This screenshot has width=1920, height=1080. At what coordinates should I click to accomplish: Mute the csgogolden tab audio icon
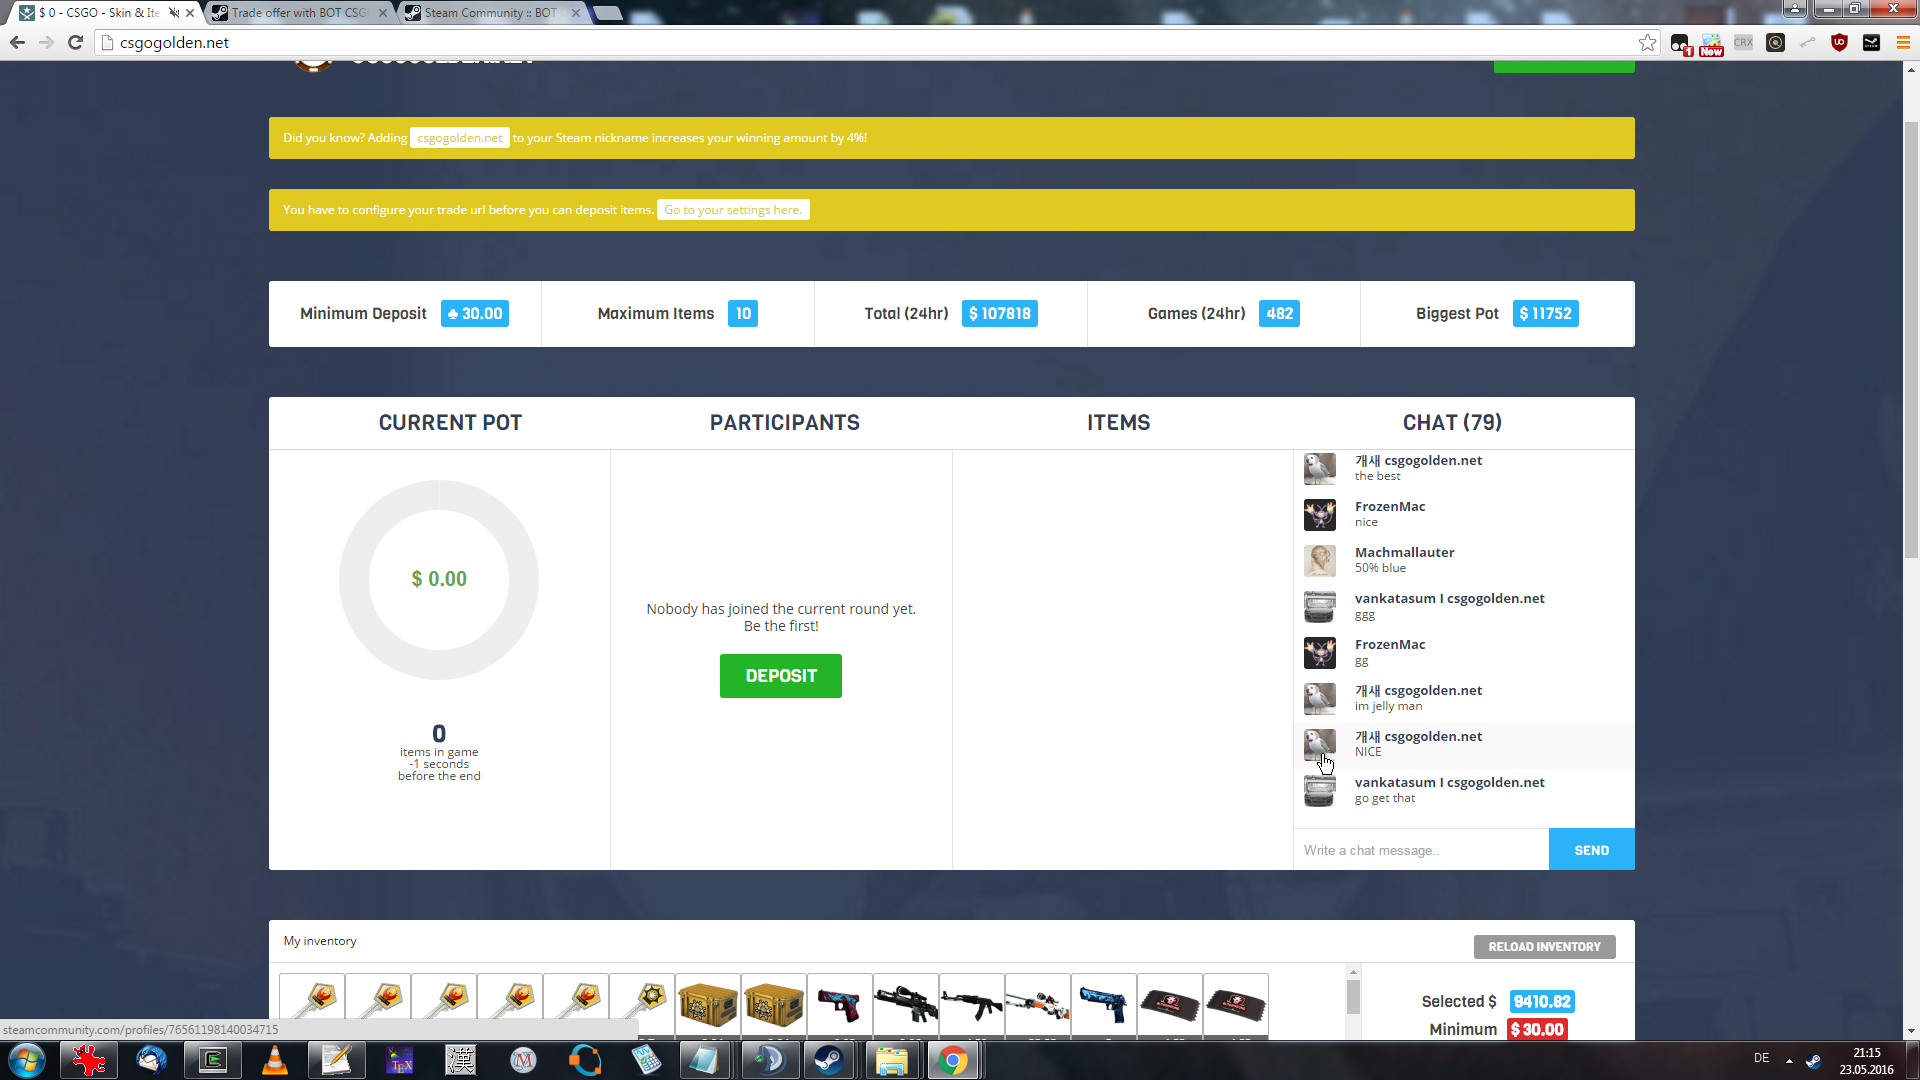174,13
